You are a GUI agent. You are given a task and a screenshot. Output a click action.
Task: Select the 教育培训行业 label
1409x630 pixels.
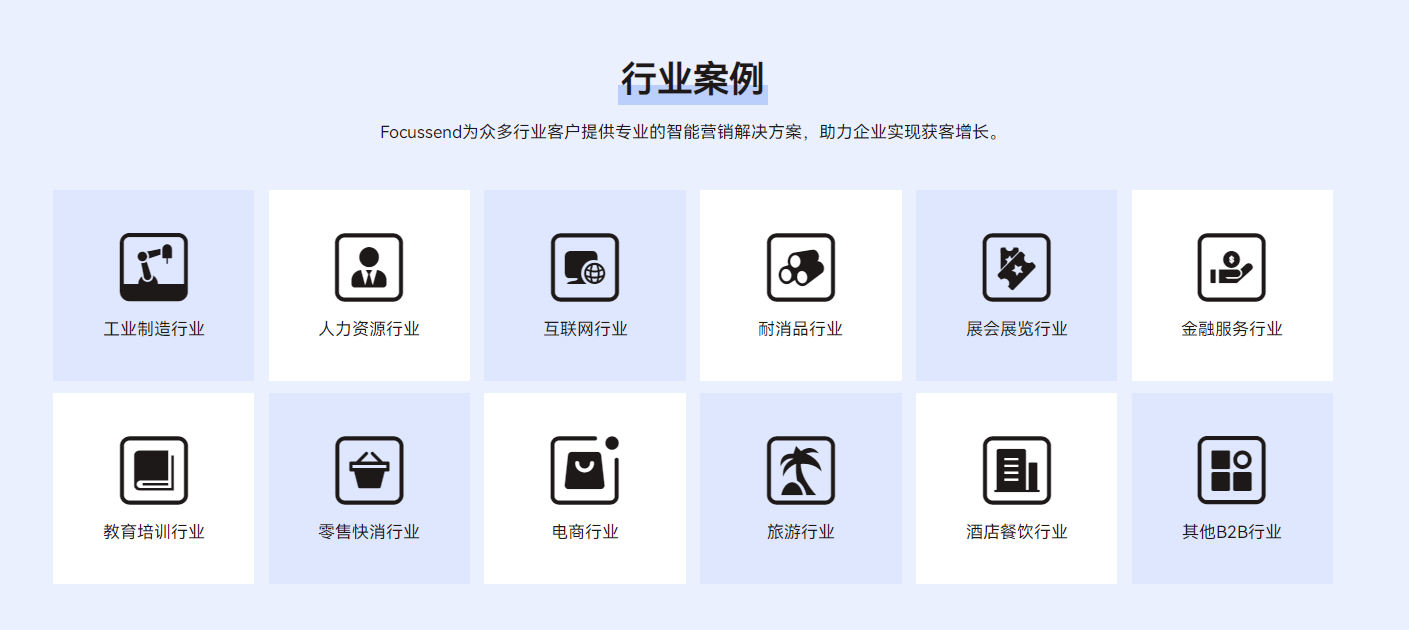pyautogui.click(x=154, y=532)
